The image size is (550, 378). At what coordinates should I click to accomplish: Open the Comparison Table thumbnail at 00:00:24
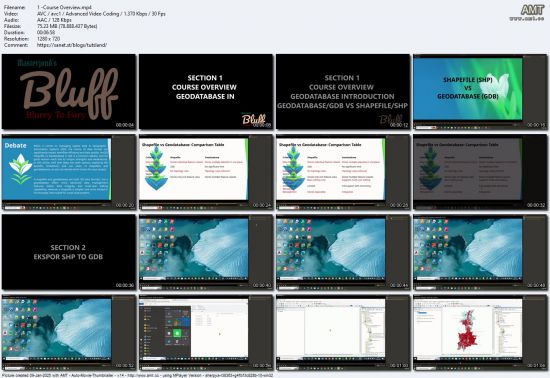coord(206,172)
